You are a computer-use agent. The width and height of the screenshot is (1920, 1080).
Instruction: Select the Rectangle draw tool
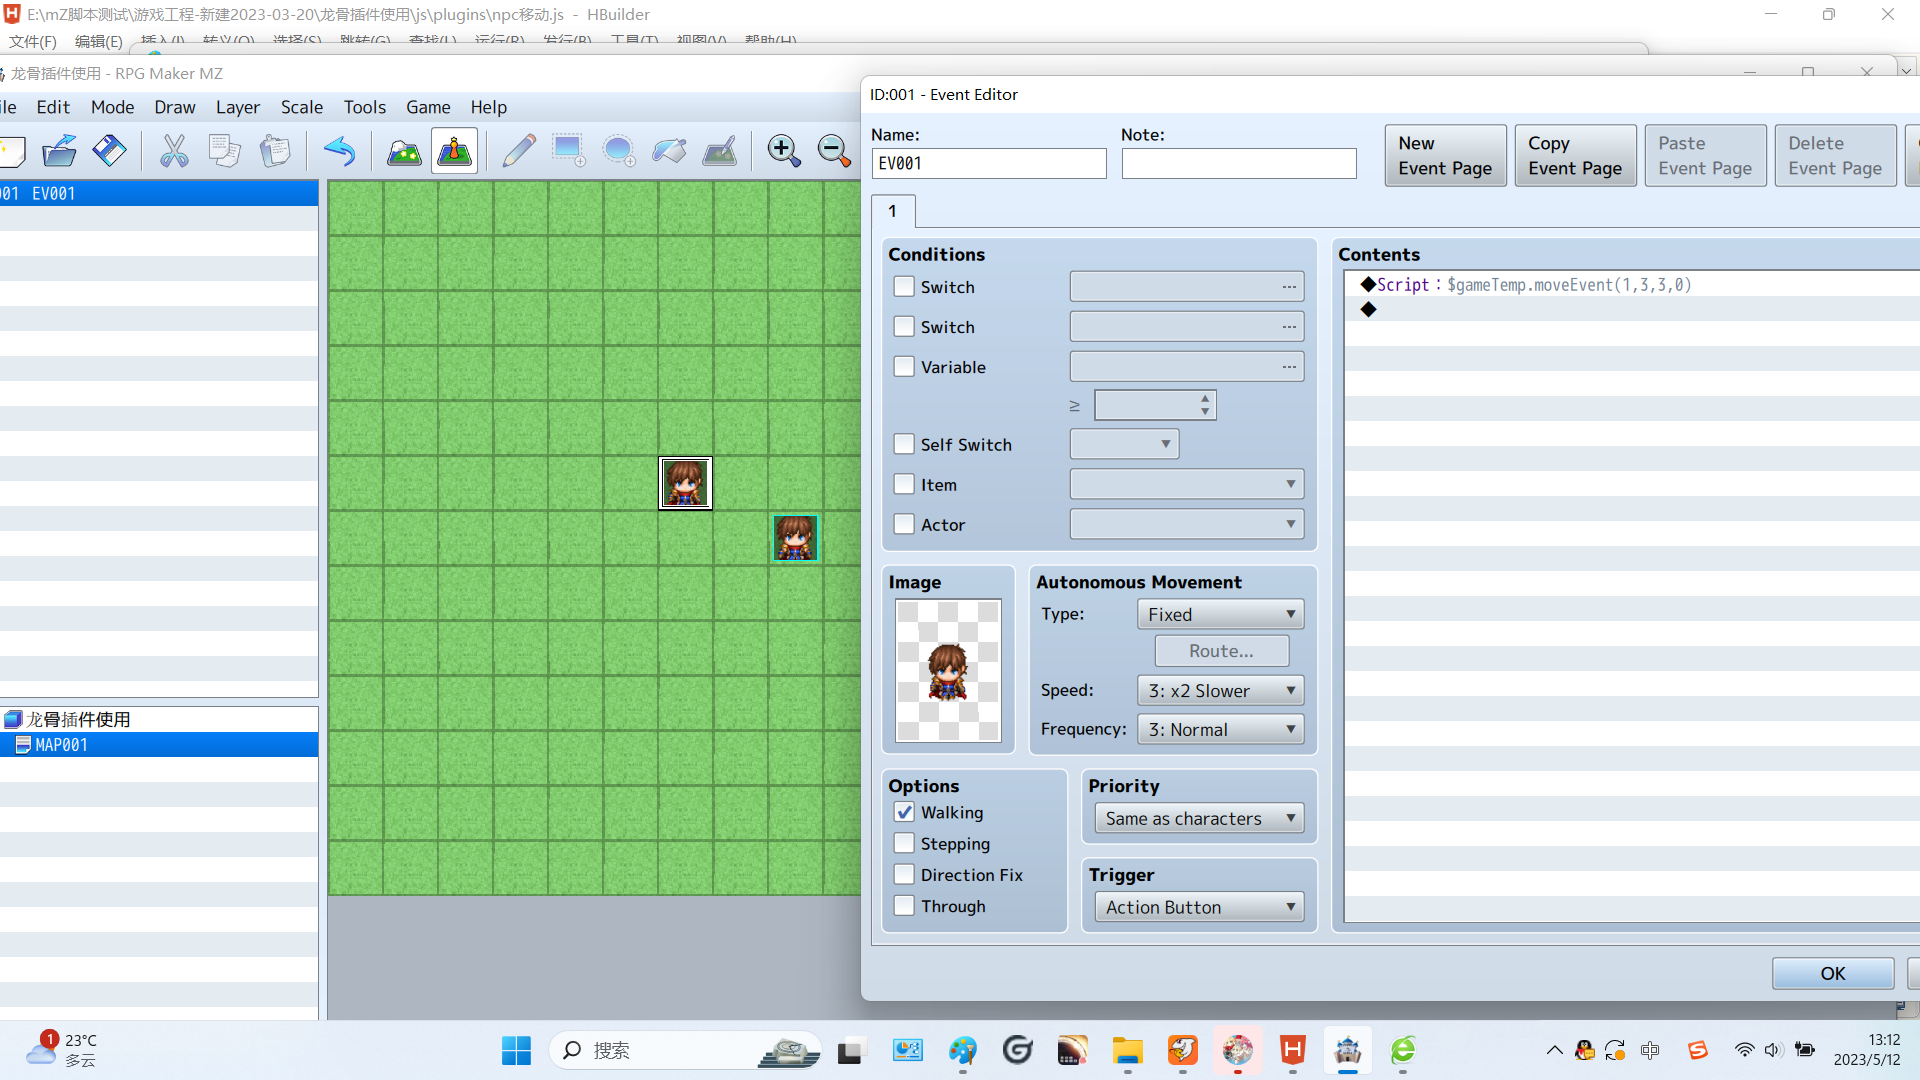click(569, 151)
